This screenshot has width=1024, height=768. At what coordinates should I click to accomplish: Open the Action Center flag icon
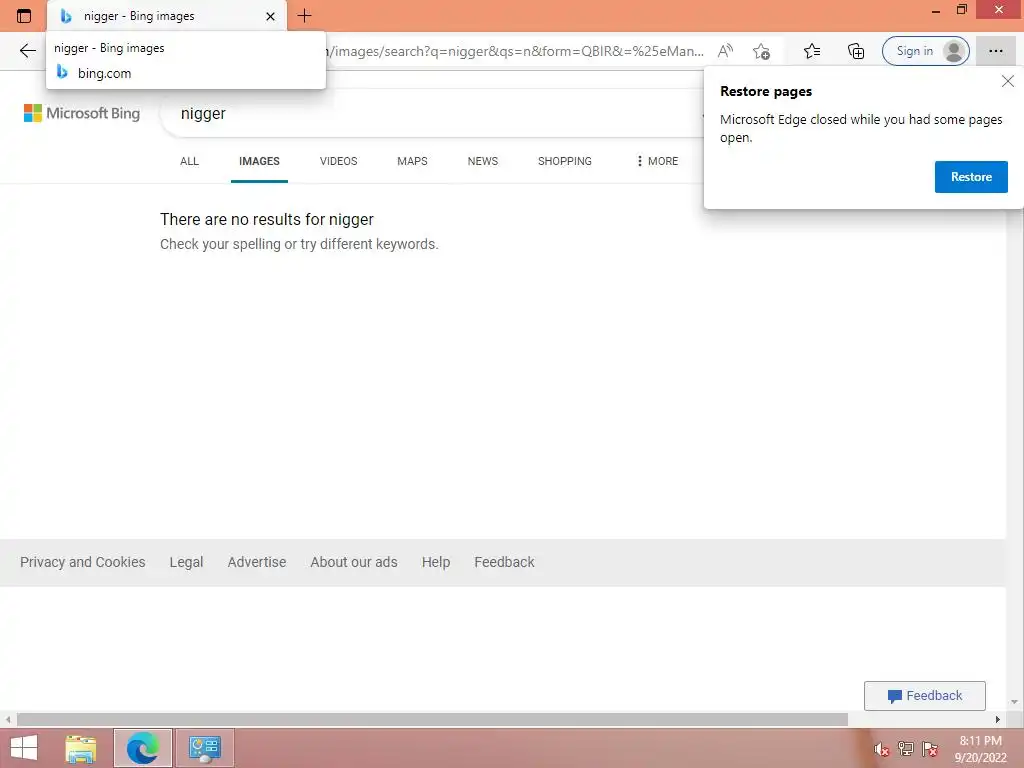point(930,749)
